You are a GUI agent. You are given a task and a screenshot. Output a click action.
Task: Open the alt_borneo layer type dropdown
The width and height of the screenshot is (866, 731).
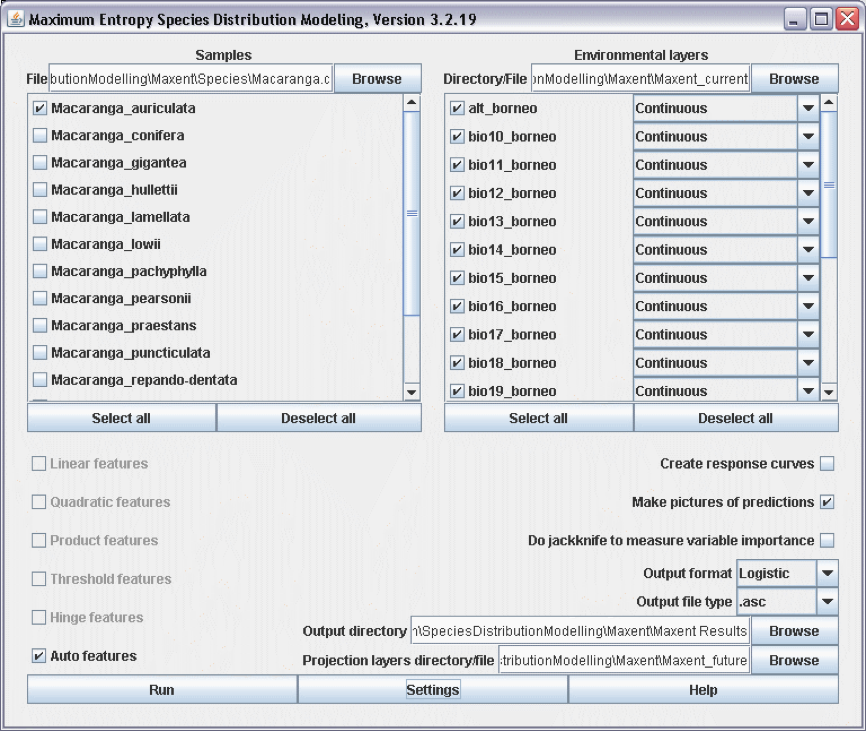point(808,108)
